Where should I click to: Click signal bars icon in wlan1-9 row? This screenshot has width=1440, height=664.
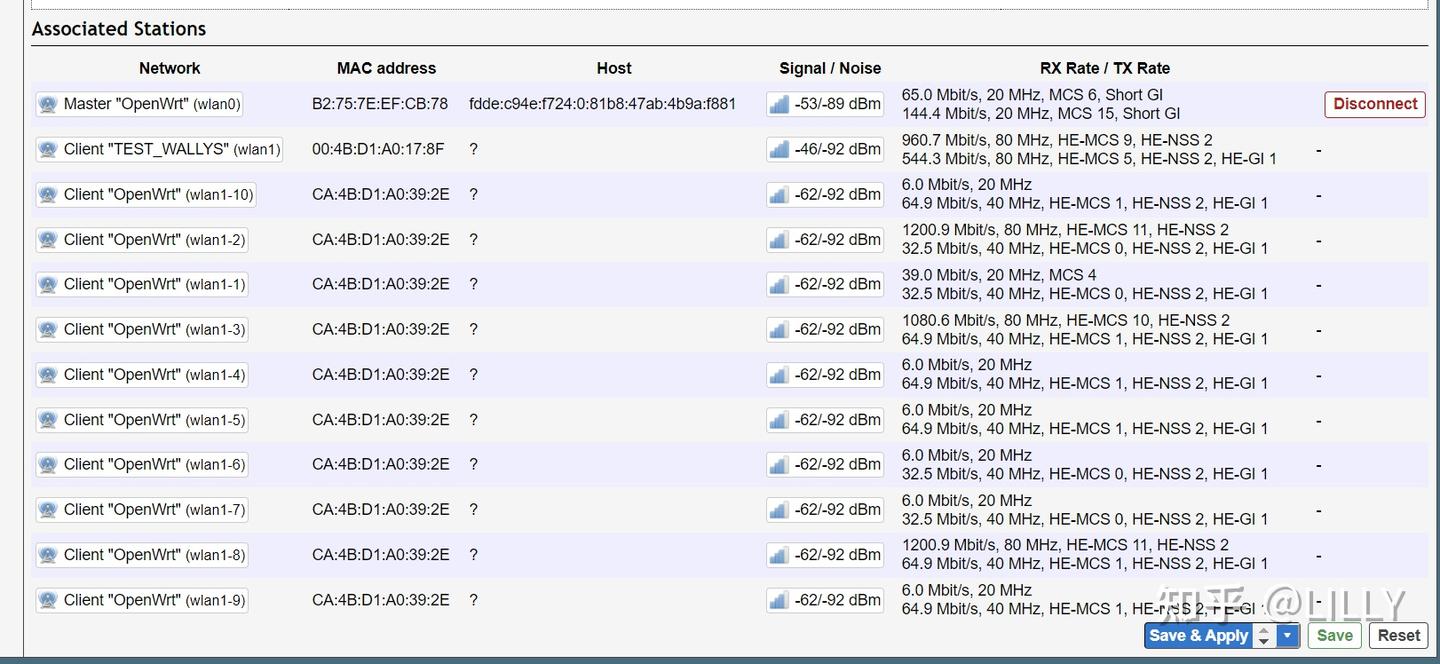tap(779, 601)
